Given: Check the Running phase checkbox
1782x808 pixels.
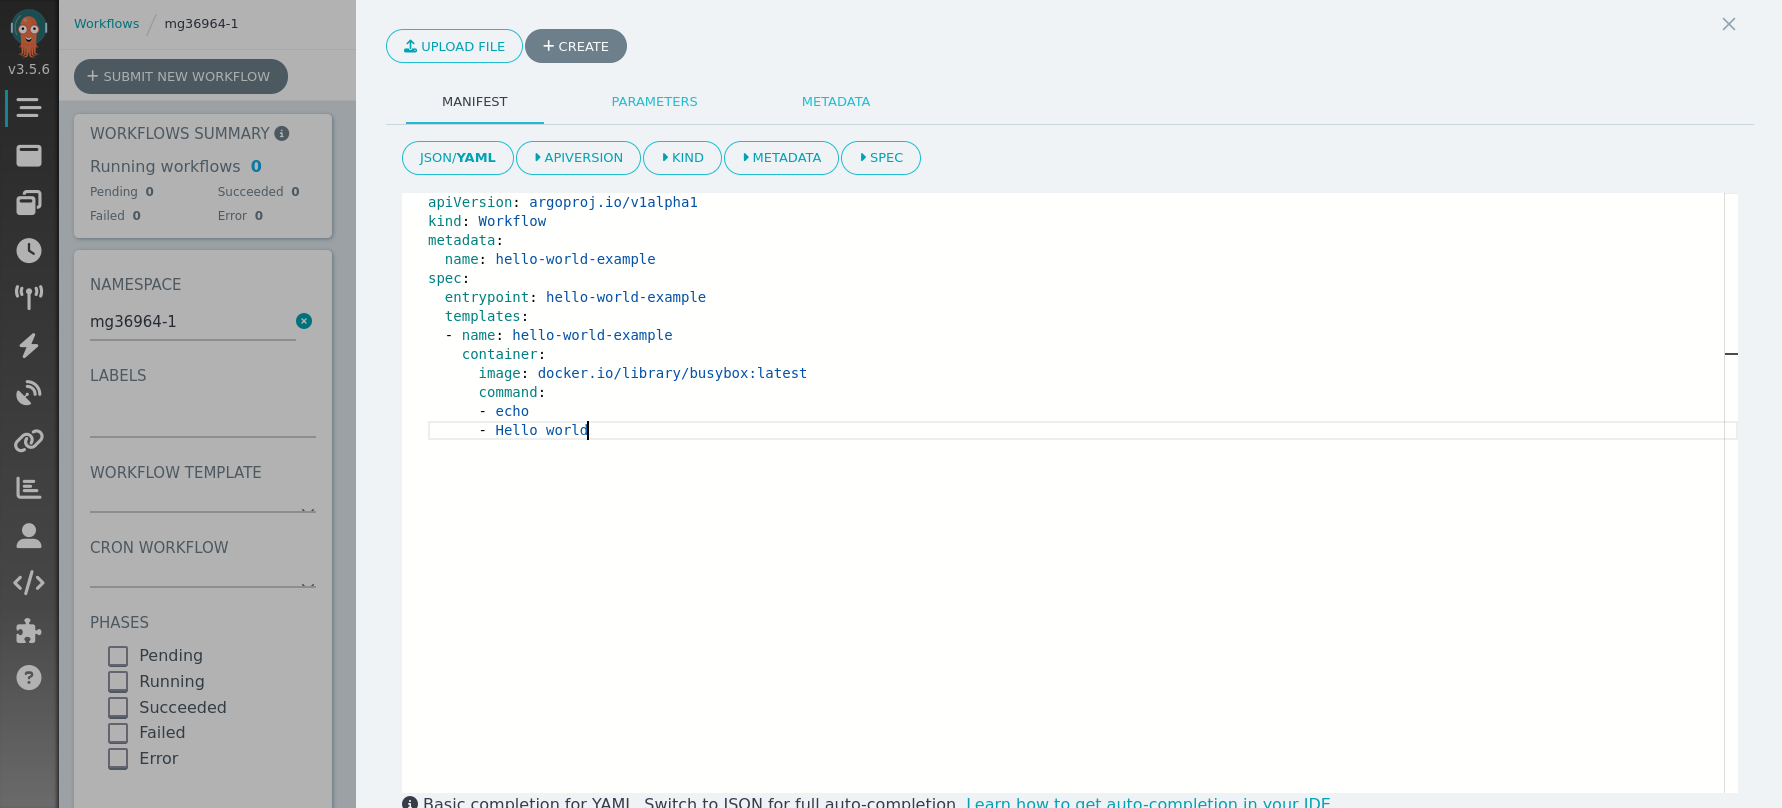Looking at the screenshot, I should (x=118, y=682).
